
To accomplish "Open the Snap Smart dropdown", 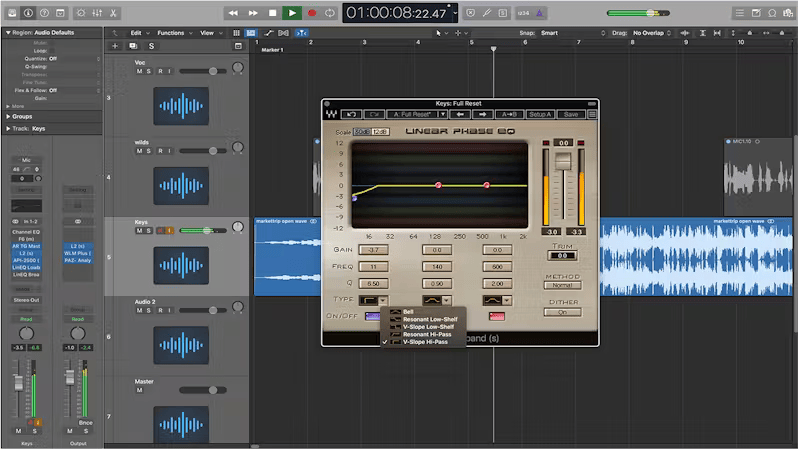I will click(573, 33).
